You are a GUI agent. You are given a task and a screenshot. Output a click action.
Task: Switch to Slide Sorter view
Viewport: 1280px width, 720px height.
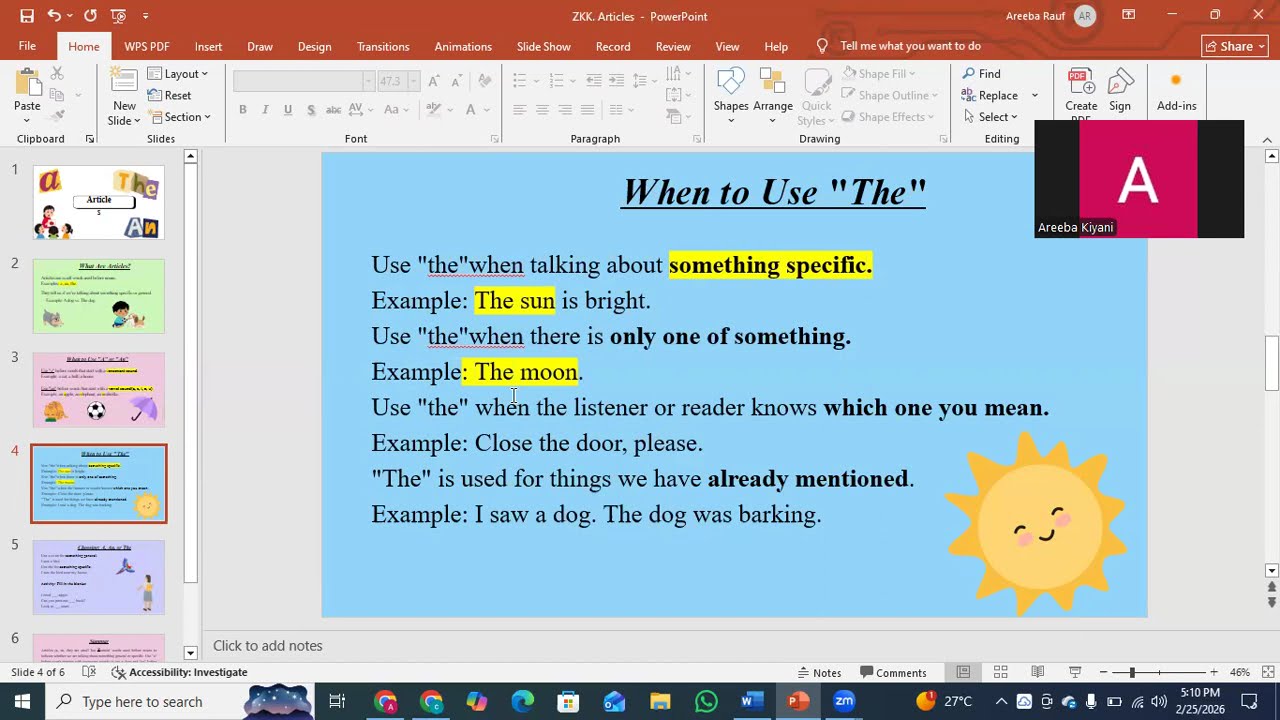tap(1000, 673)
